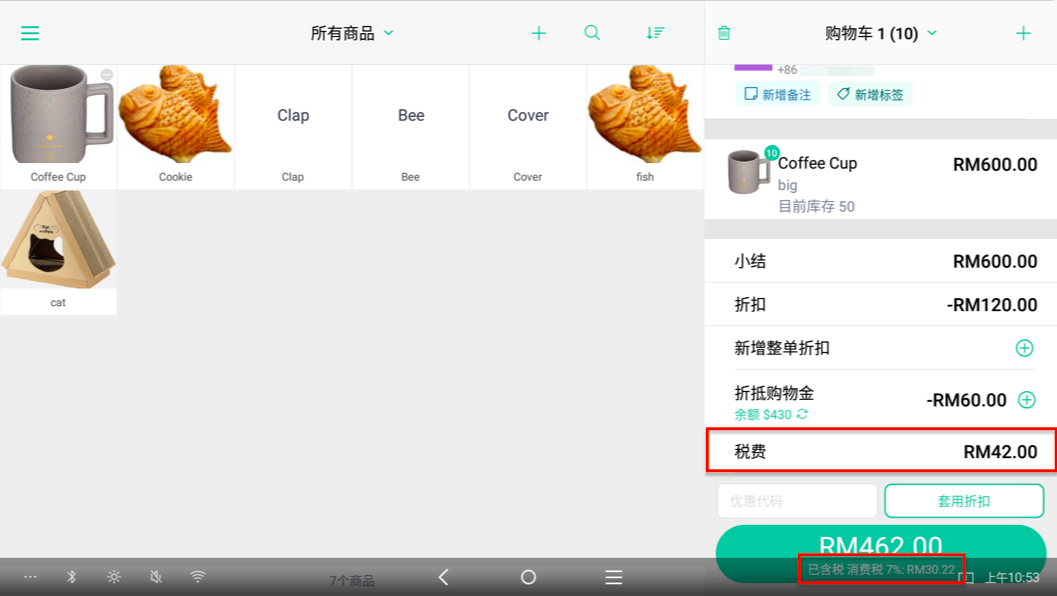Select the fish product tile
Image resolution: width=1057 pixels, height=596 pixels.
coord(645,127)
